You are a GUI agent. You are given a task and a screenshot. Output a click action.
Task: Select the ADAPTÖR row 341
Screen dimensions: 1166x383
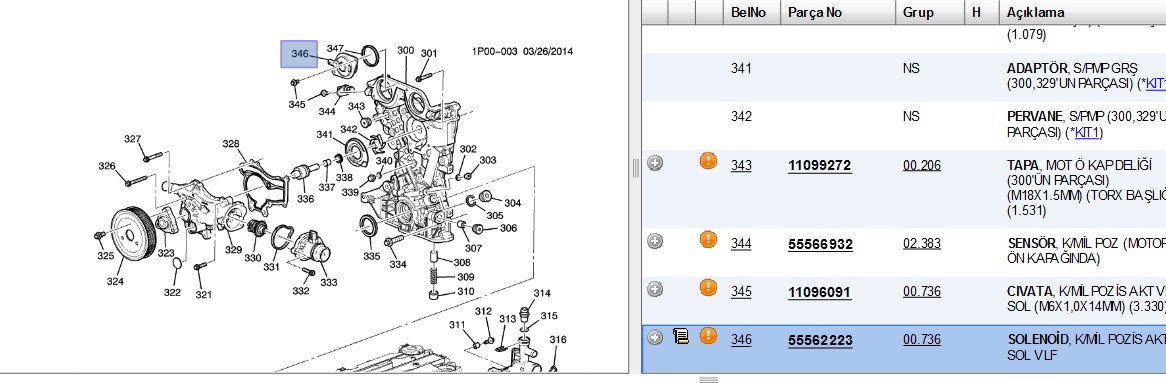[904, 77]
